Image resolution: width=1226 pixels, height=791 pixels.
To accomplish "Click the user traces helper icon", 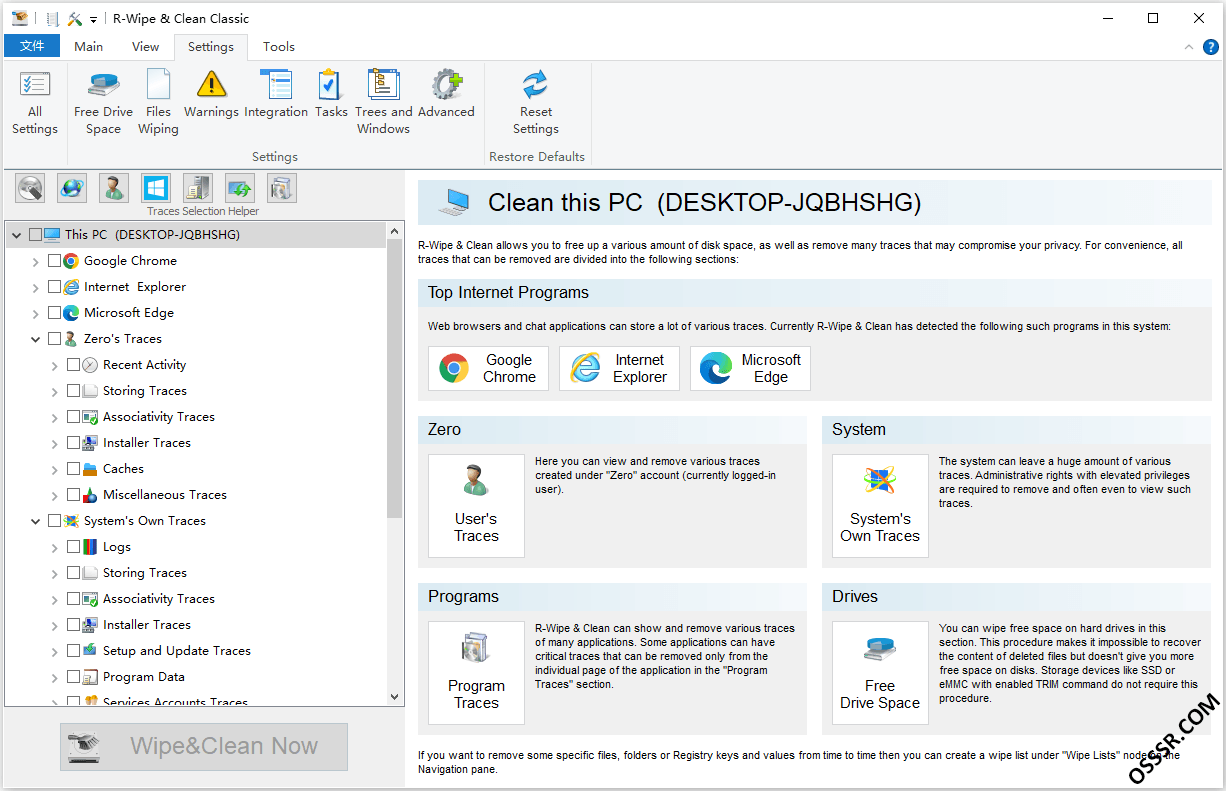I will coord(114,188).
